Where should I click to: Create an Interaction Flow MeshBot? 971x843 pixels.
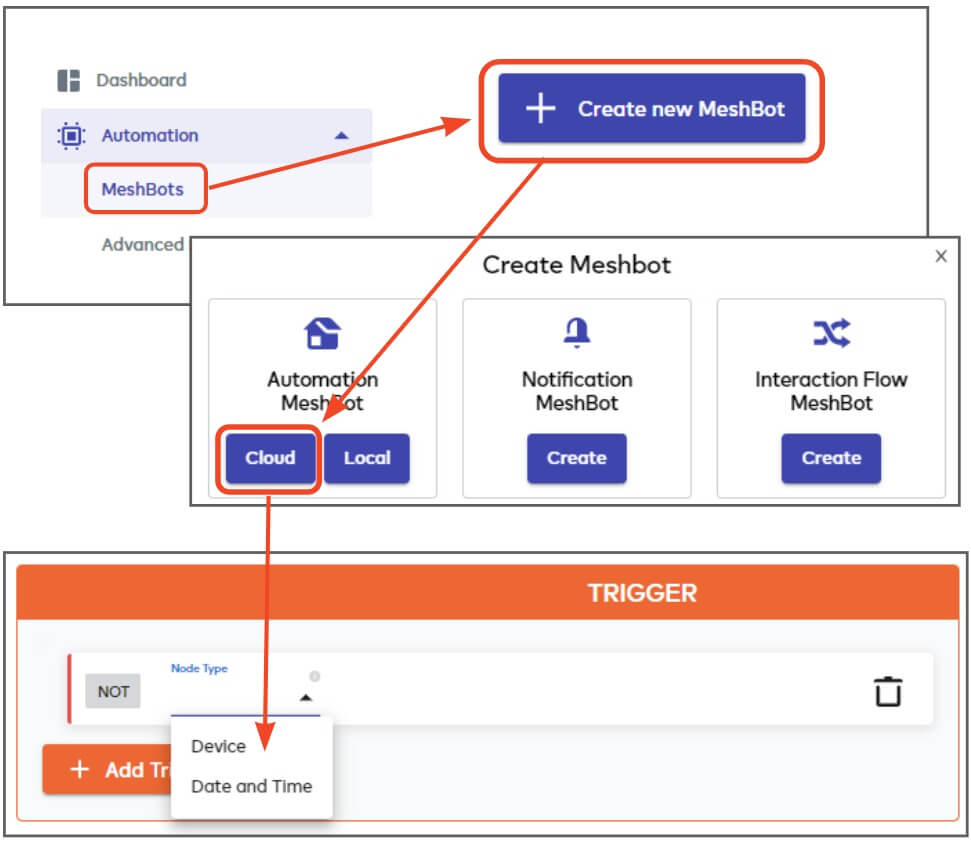831,458
